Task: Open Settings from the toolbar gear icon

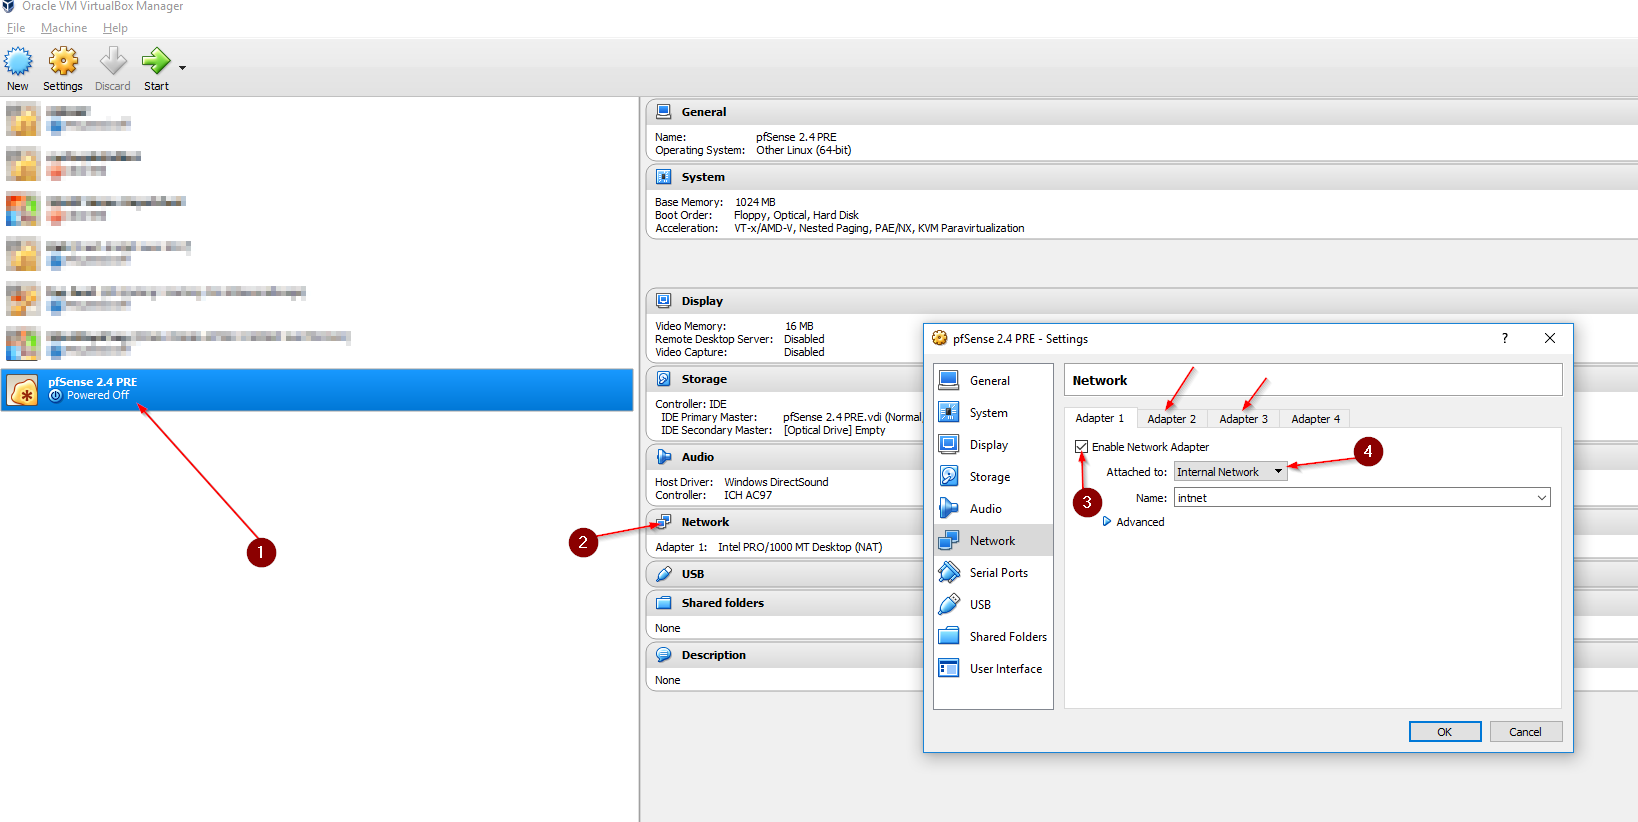Action: click(x=63, y=62)
